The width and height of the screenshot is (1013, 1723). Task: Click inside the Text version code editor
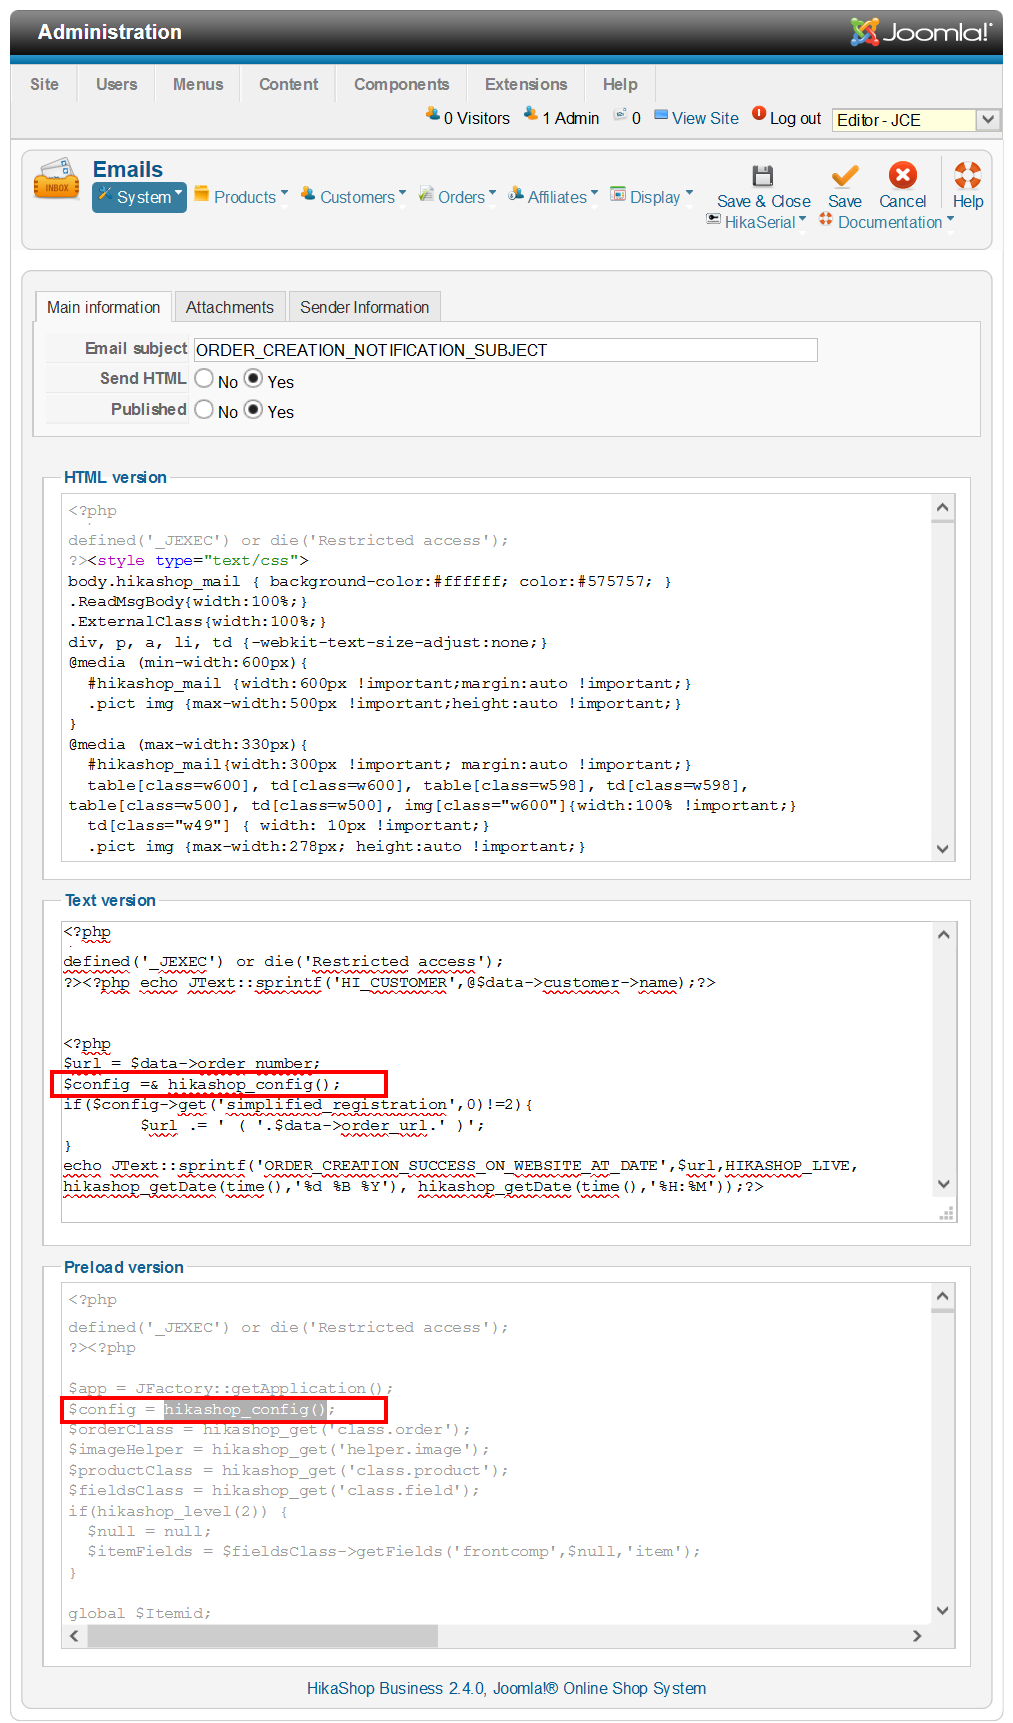[x=496, y=1071]
